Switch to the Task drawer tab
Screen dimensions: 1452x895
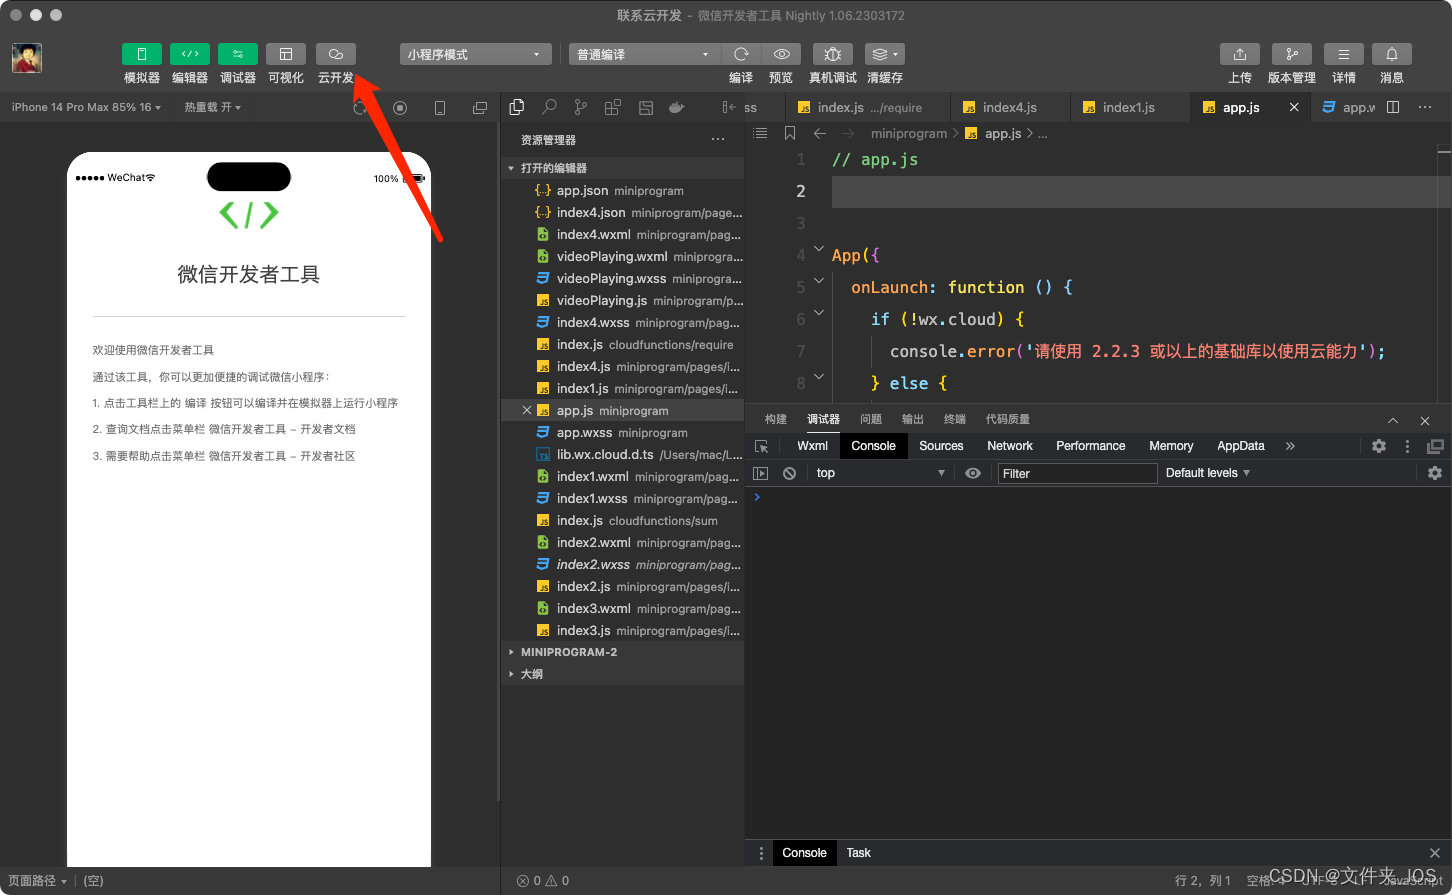[x=858, y=853]
